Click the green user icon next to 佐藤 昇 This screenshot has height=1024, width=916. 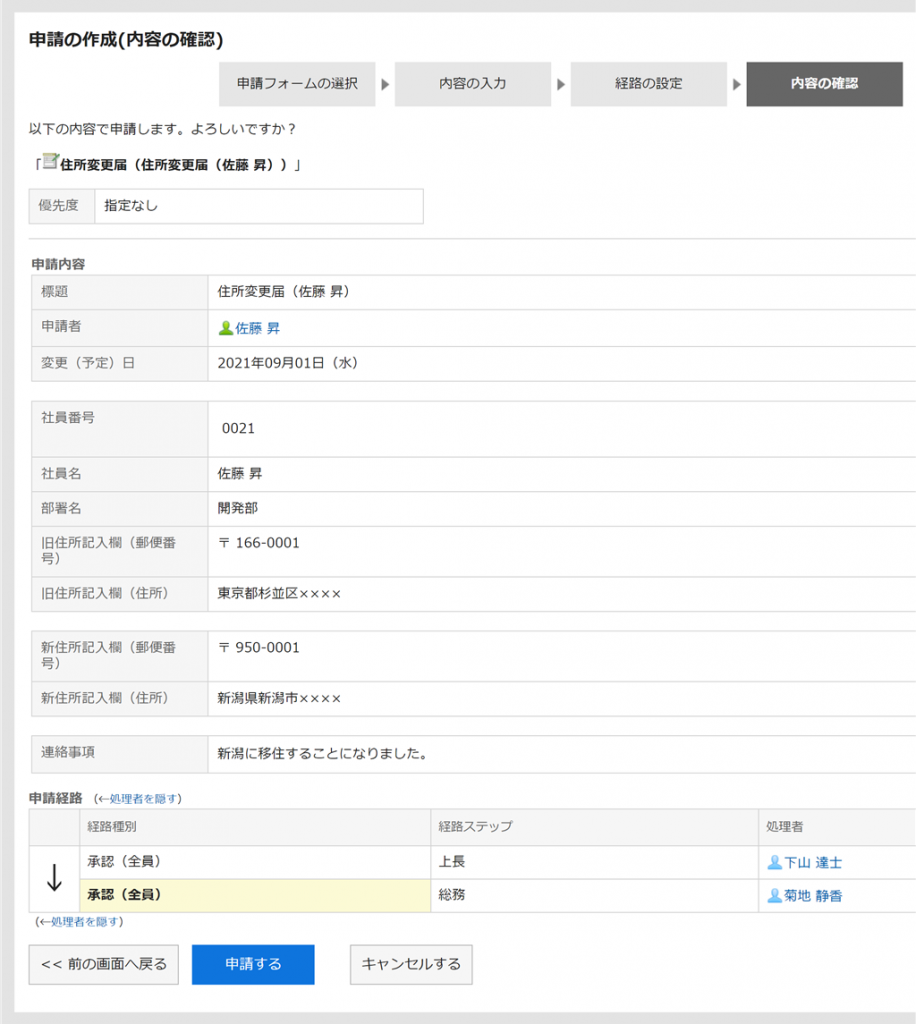click(225, 328)
